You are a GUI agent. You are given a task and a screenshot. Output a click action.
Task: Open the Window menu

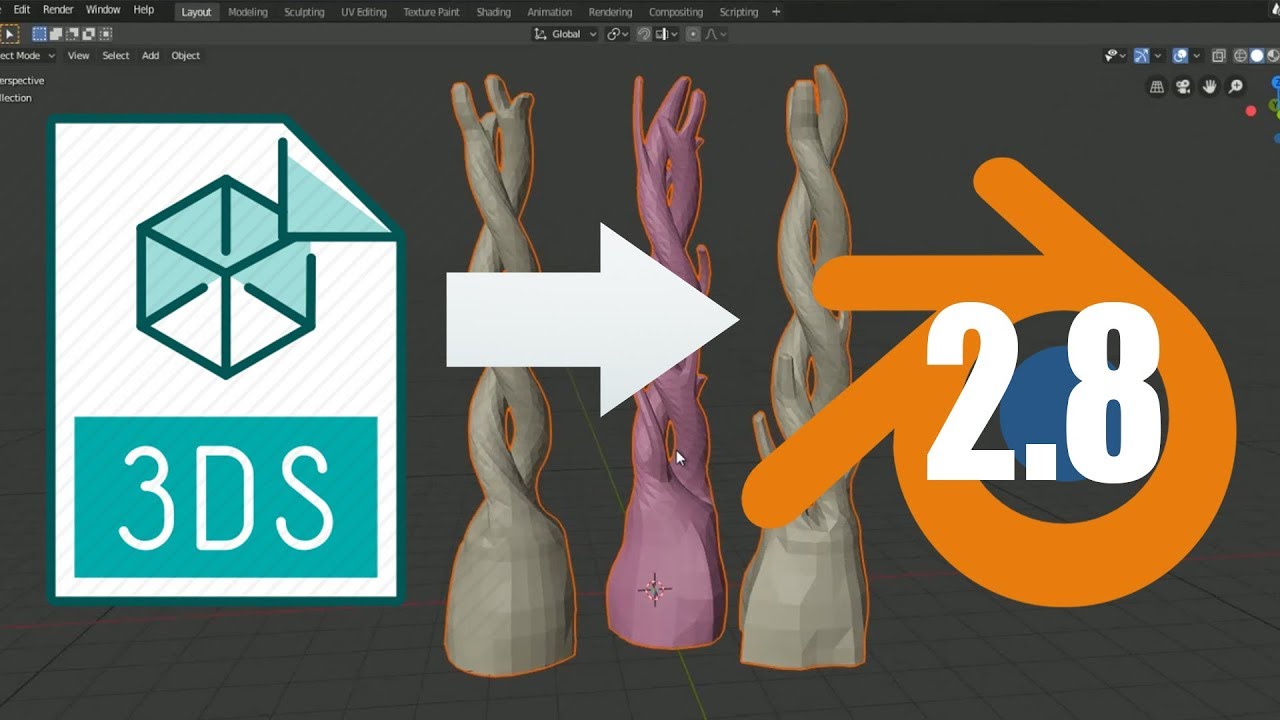coord(103,10)
